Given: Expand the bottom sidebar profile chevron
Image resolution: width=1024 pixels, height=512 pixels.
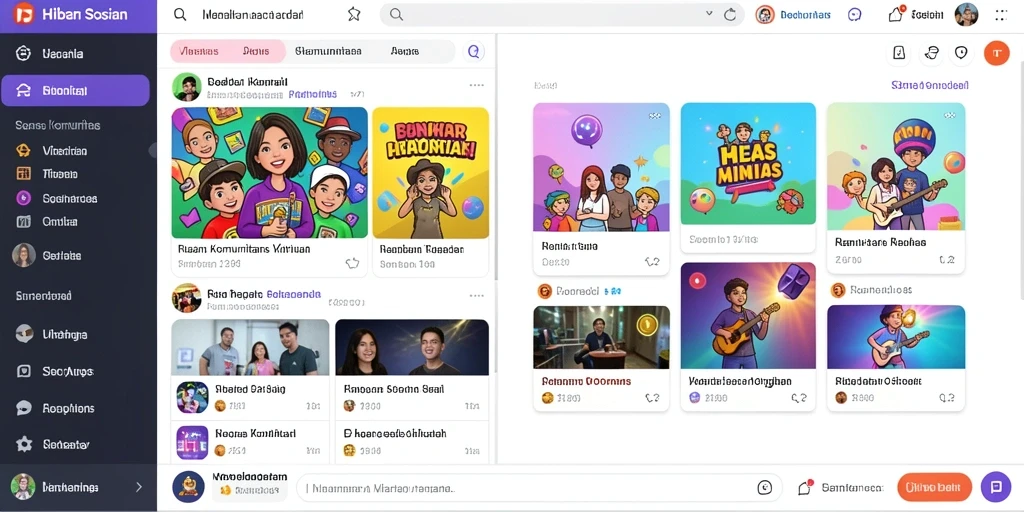Looking at the screenshot, I should click(138, 487).
